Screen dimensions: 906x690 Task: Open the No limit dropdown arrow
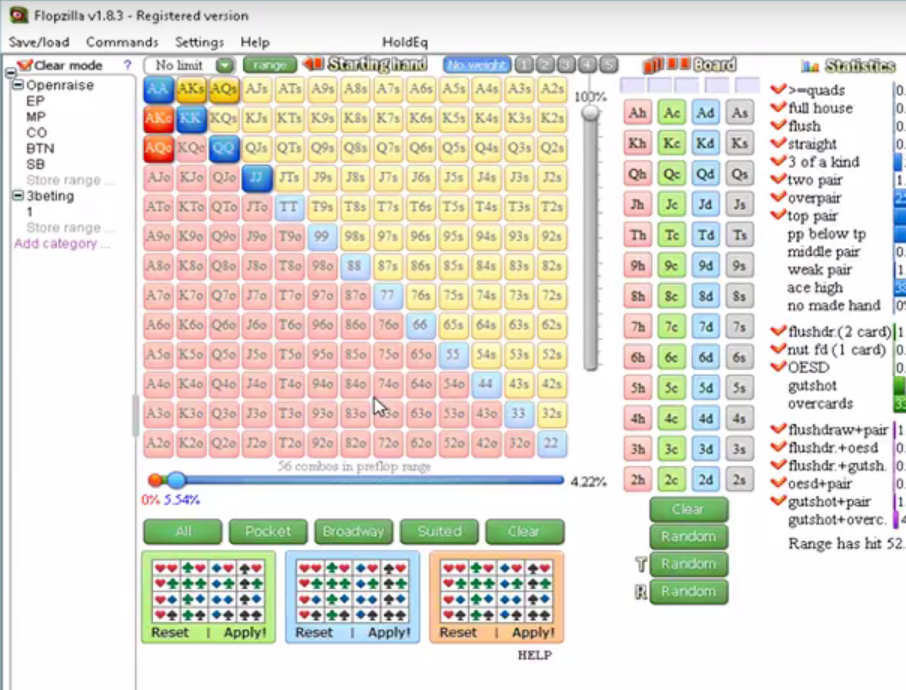point(225,65)
